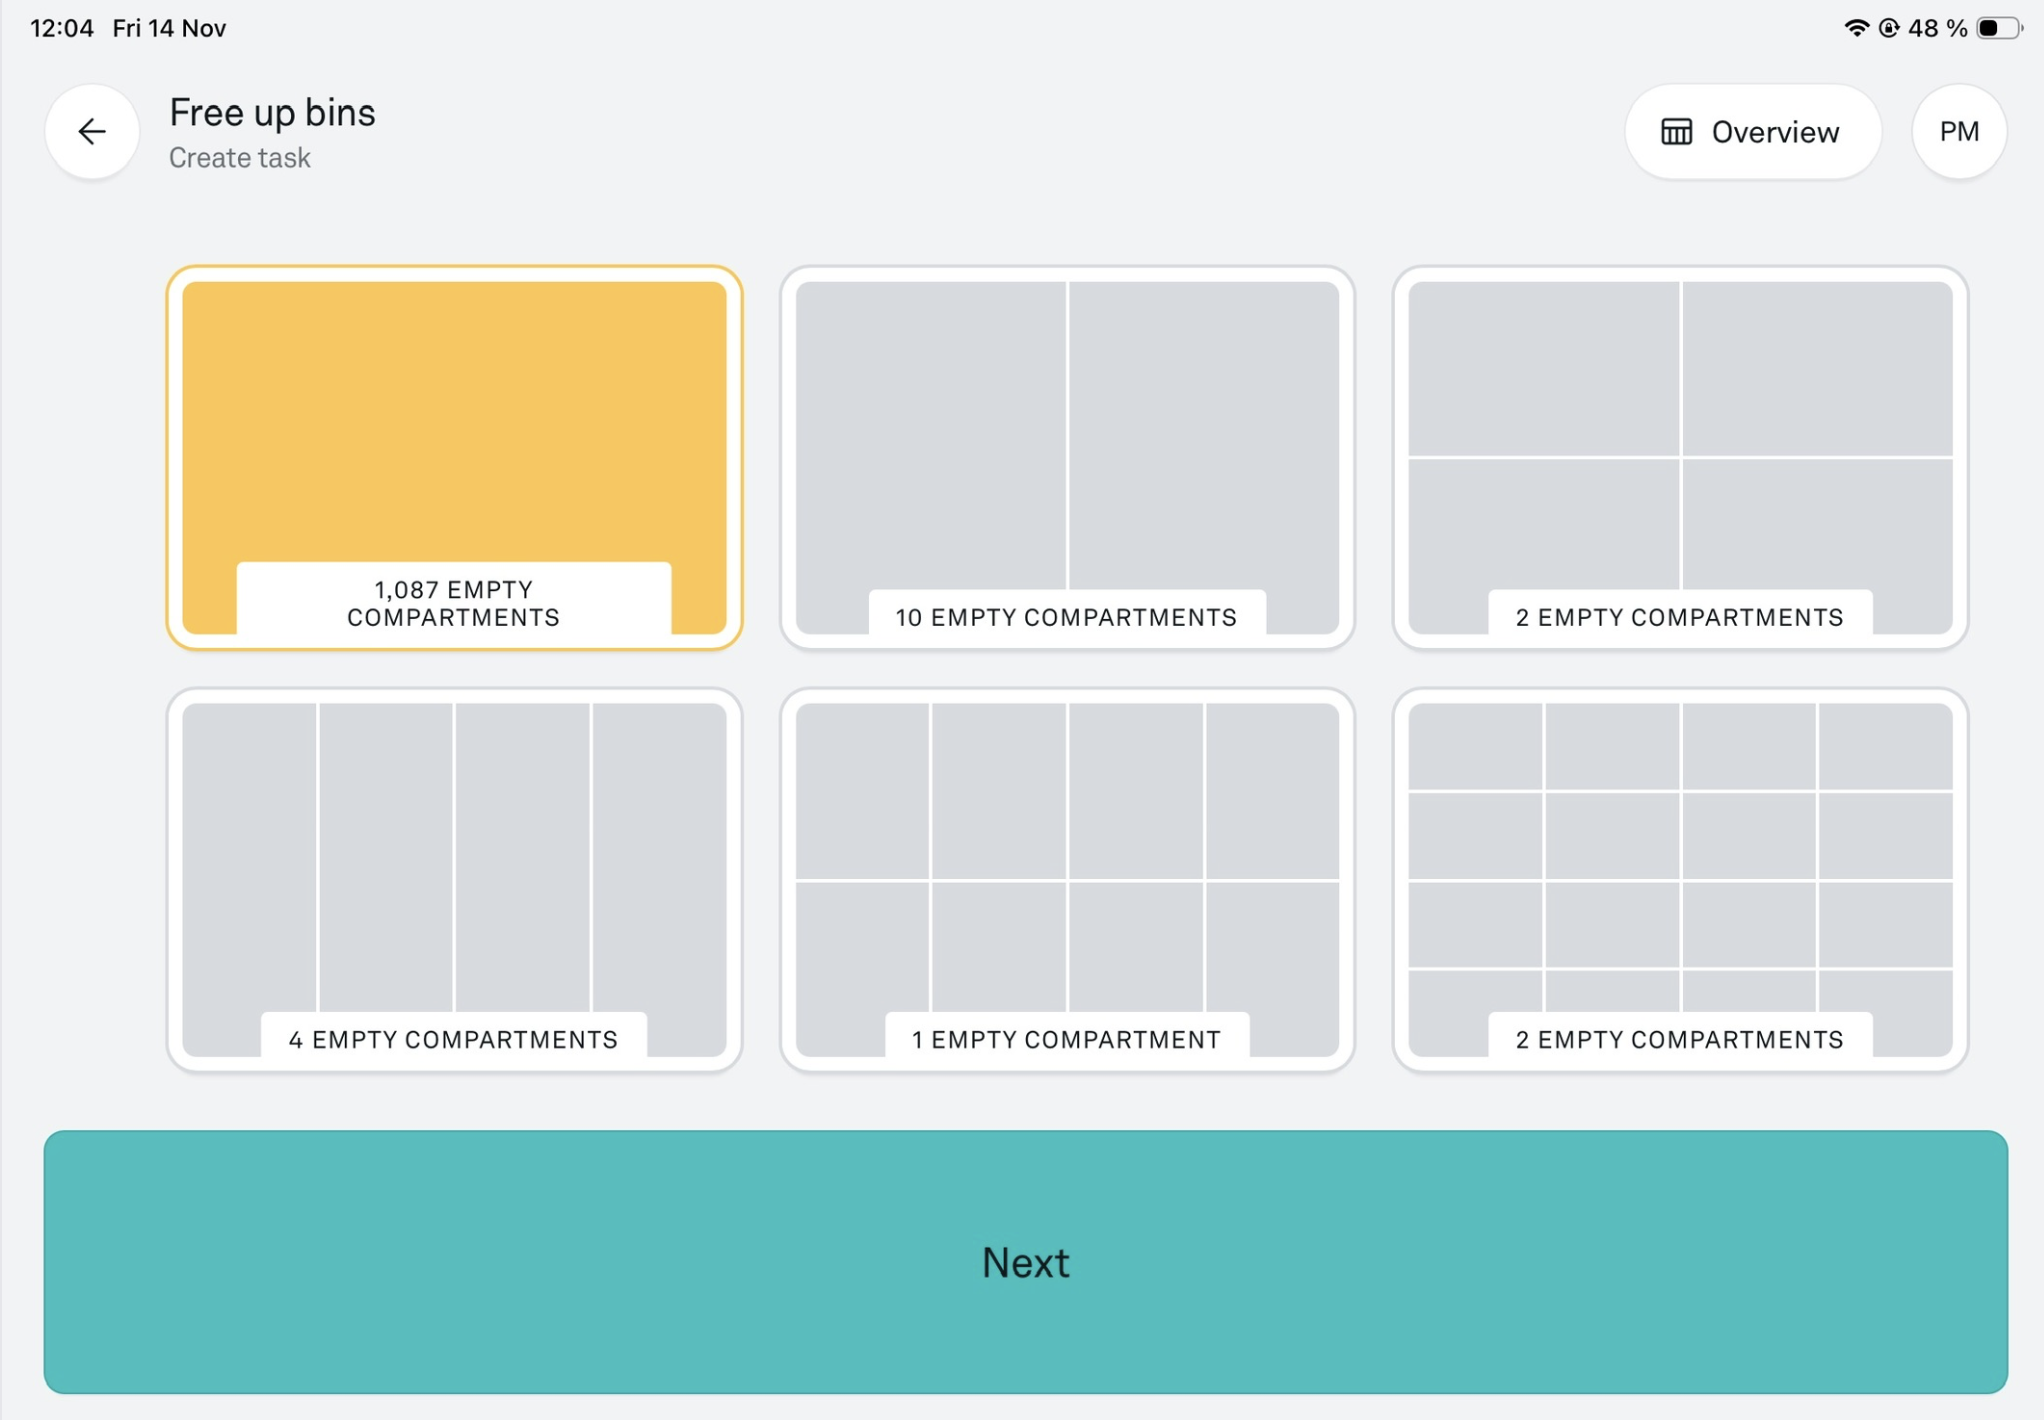Tap the 1,087 EMPTY COMPARTMENTS label

pyautogui.click(x=453, y=603)
